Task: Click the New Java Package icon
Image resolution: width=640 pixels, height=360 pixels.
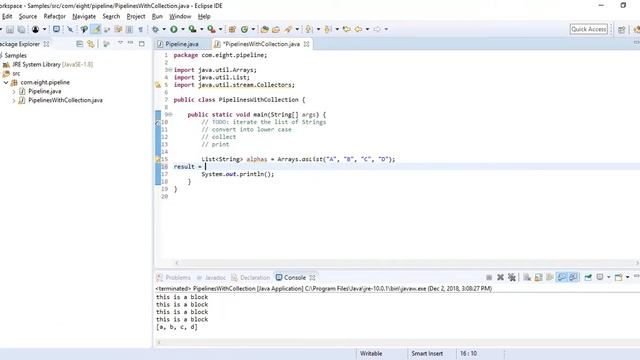Action: pyautogui.click(x=232, y=29)
